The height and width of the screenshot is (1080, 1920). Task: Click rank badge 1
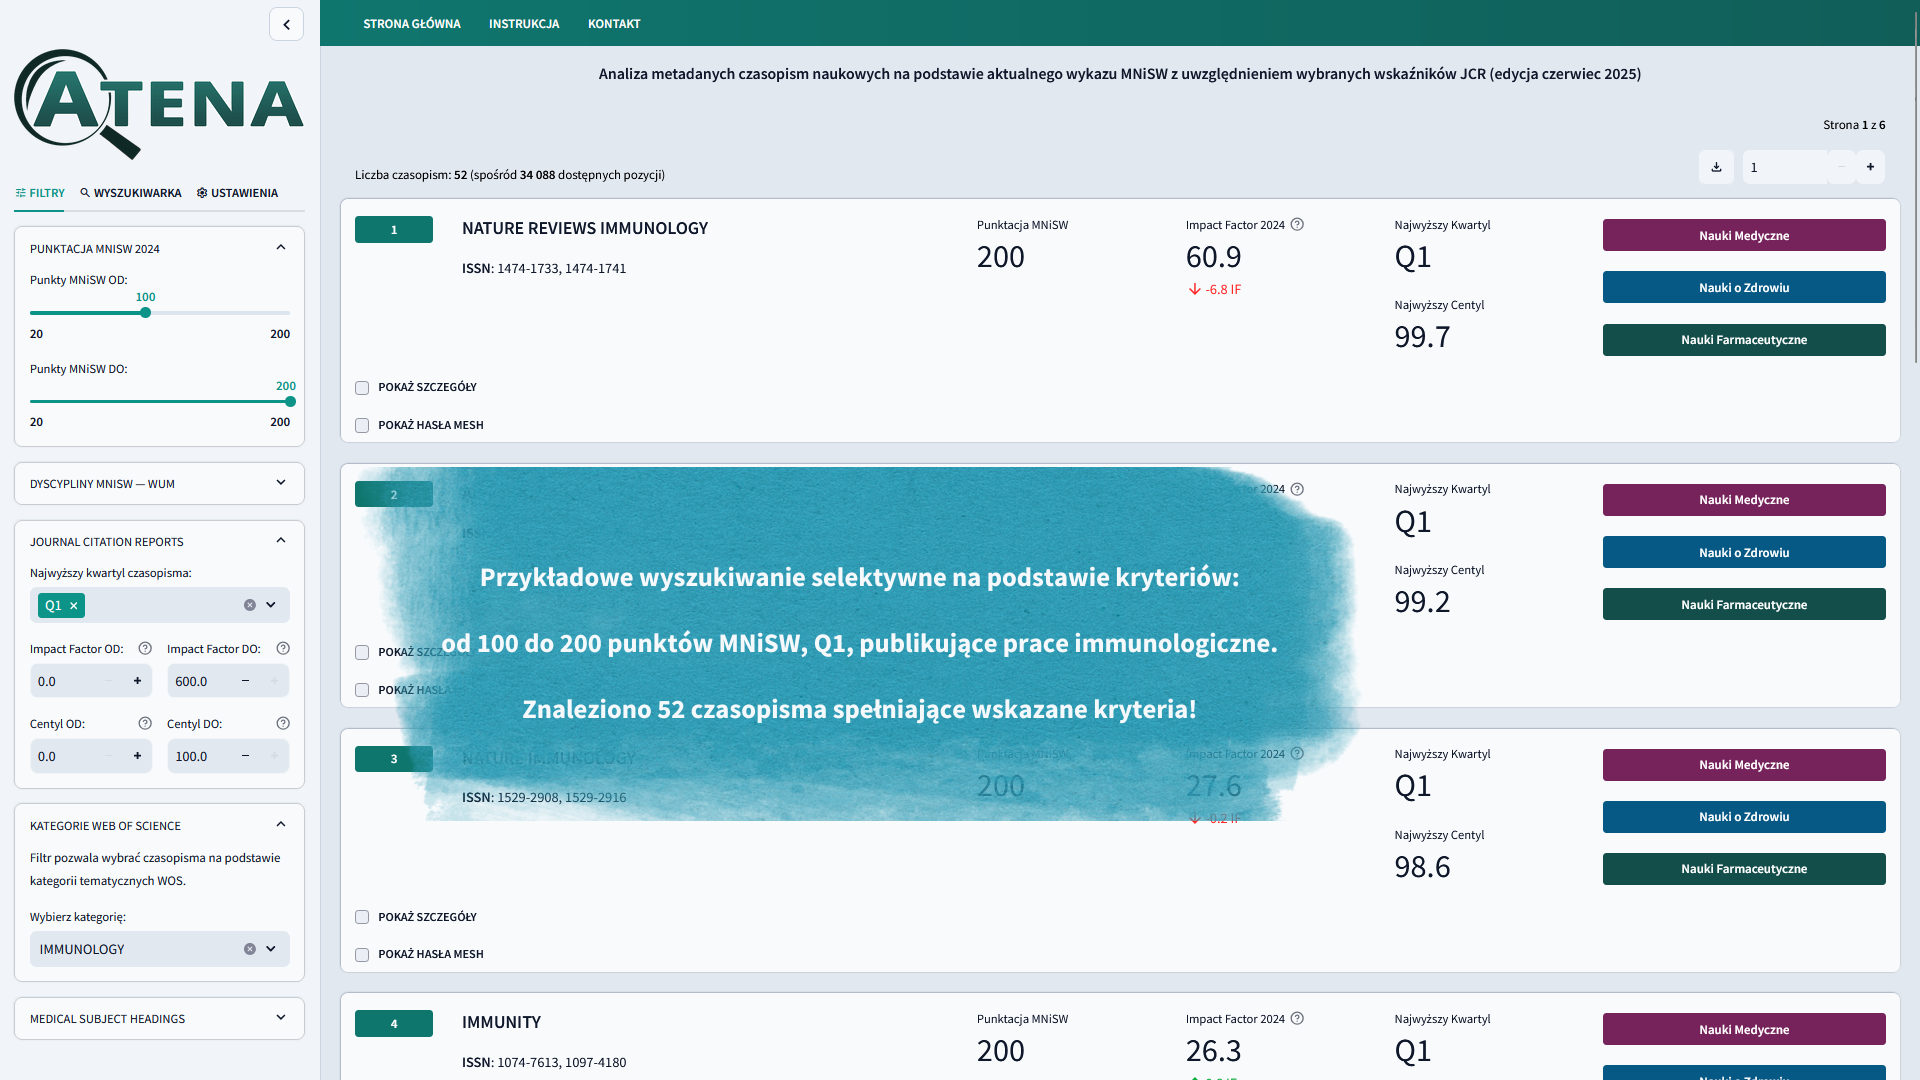(x=394, y=230)
